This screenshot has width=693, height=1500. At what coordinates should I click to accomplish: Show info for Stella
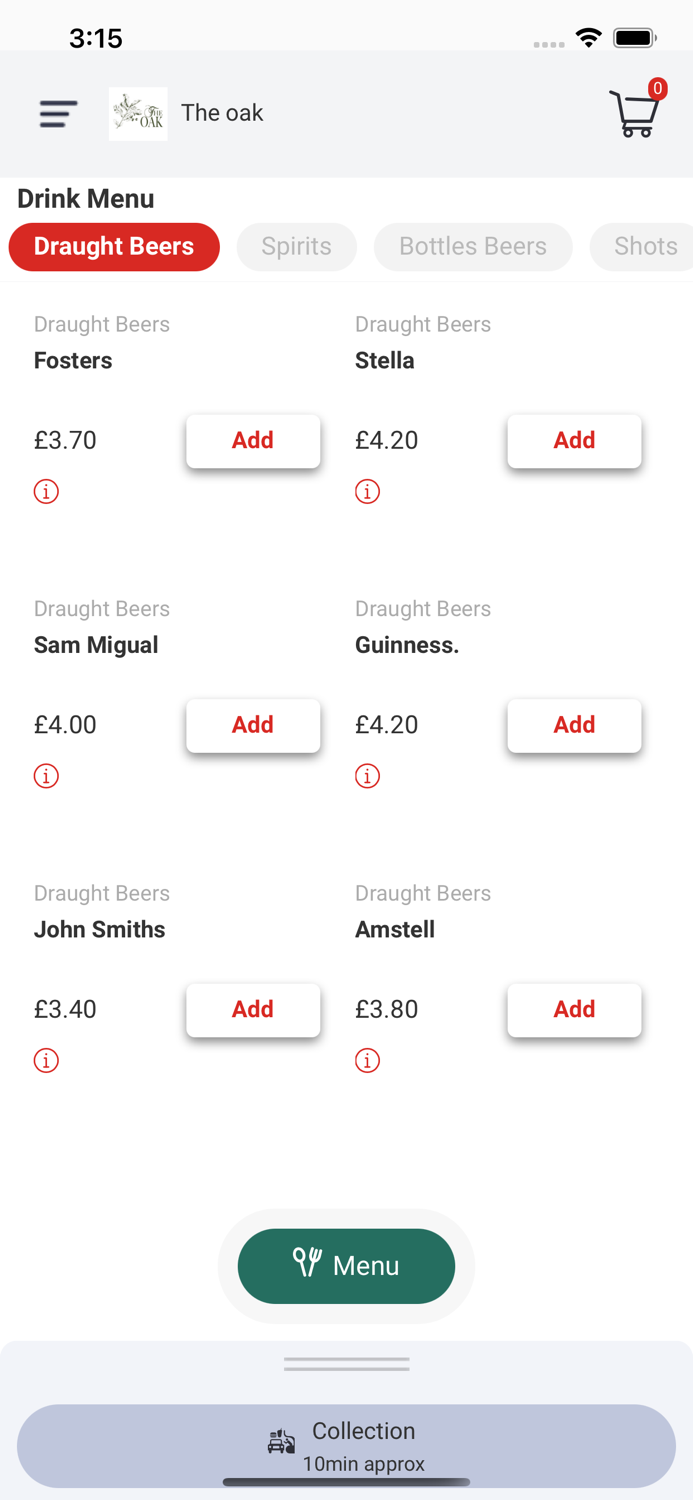(x=367, y=492)
